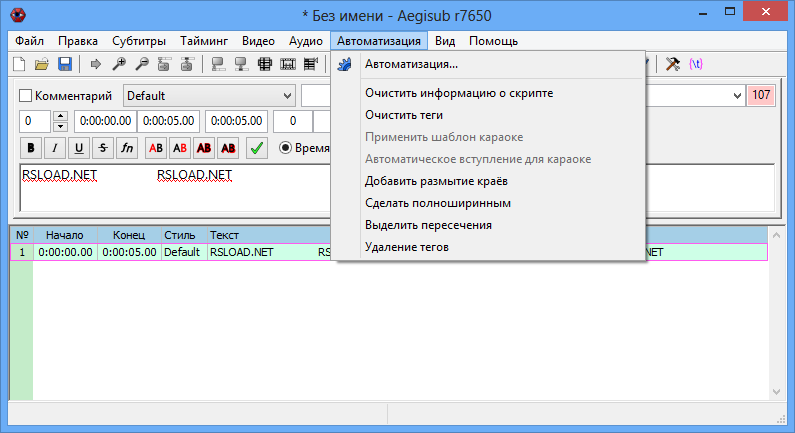Choose the Автоматизация... menu entry

[x=489, y=64]
